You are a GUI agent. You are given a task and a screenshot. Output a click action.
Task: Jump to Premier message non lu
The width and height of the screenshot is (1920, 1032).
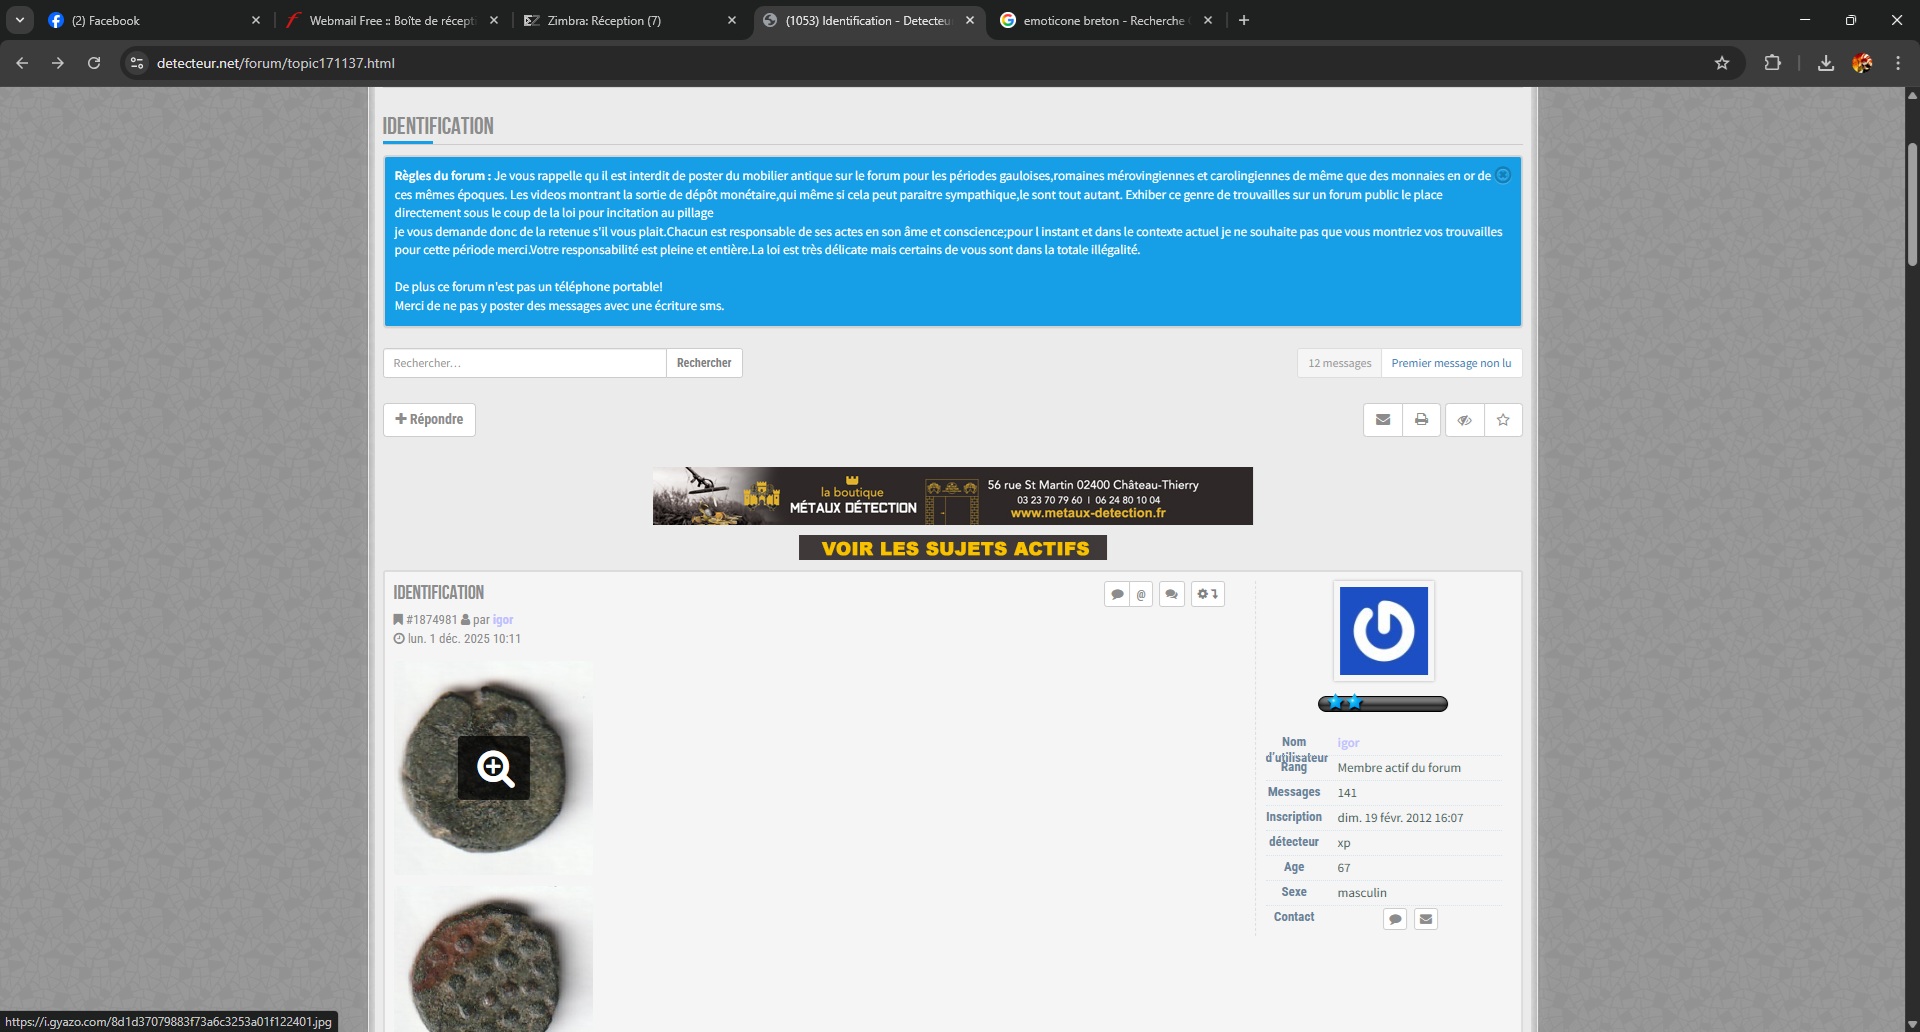tap(1451, 363)
